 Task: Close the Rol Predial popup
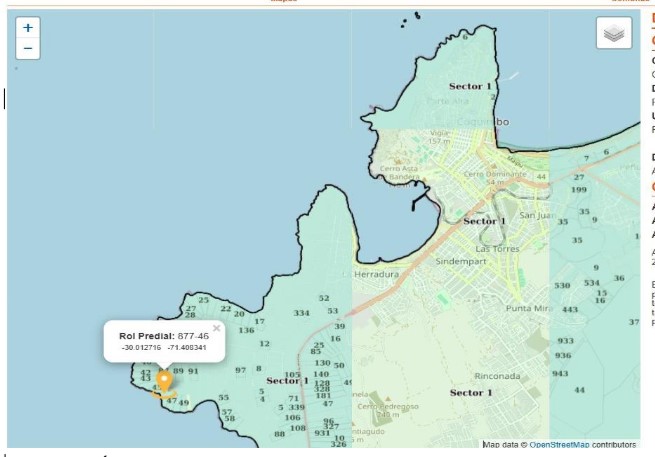coord(216,327)
